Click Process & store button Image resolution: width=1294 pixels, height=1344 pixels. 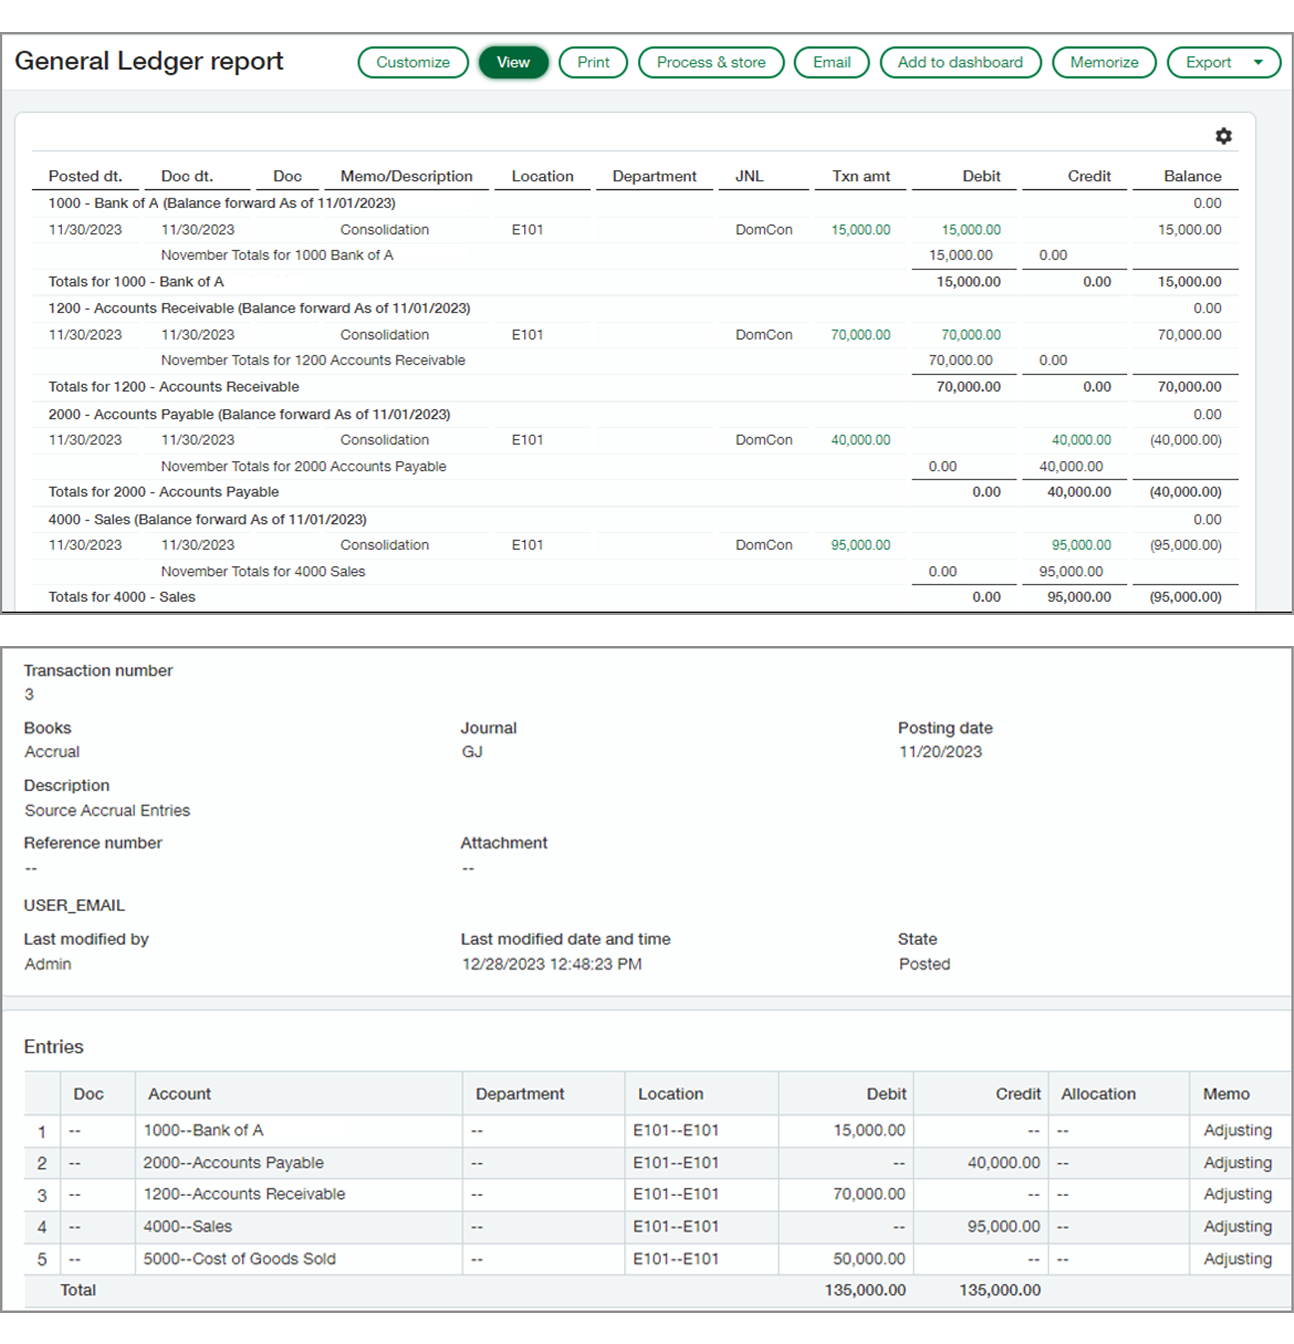tap(711, 62)
